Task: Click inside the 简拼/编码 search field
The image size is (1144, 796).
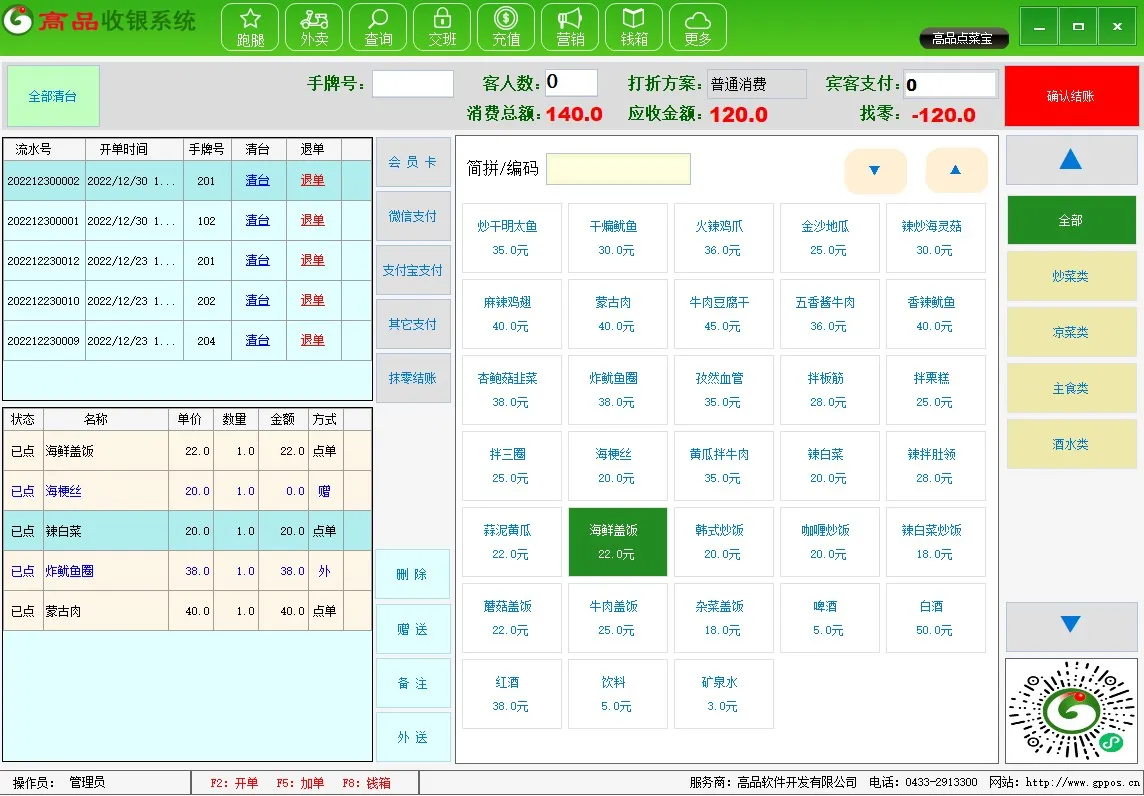Action: click(x=618, y=169)
